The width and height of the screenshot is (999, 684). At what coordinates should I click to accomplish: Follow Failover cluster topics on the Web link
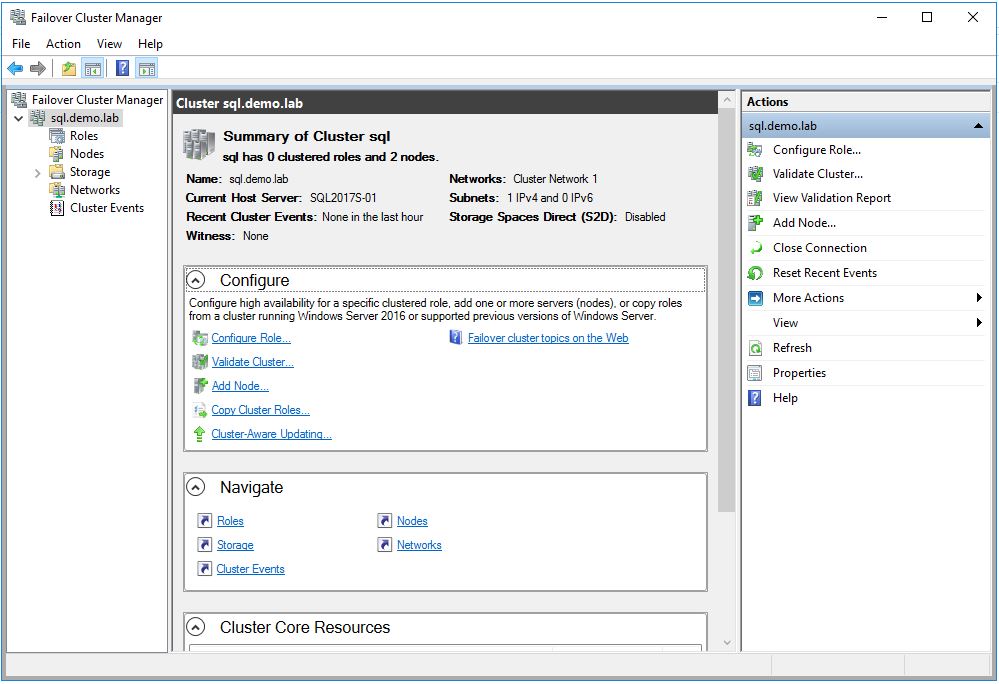coord(548,338)
